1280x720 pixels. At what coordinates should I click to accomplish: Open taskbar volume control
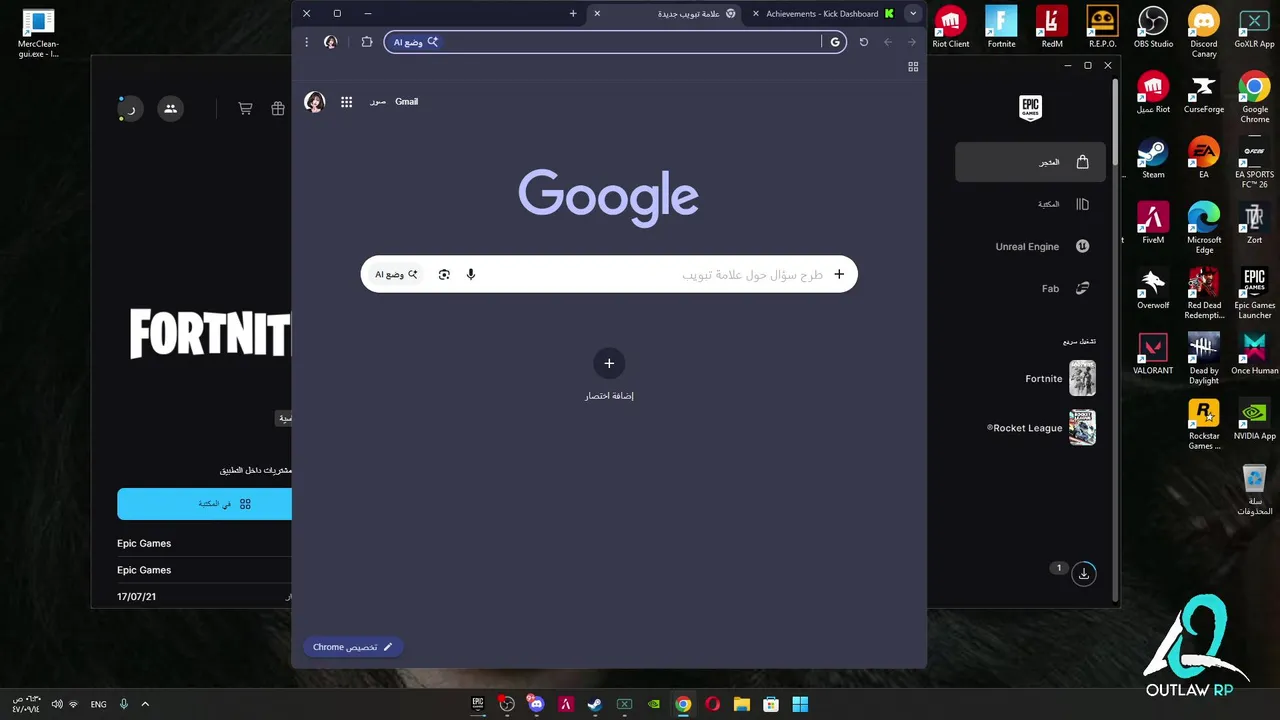coord(56,704)
